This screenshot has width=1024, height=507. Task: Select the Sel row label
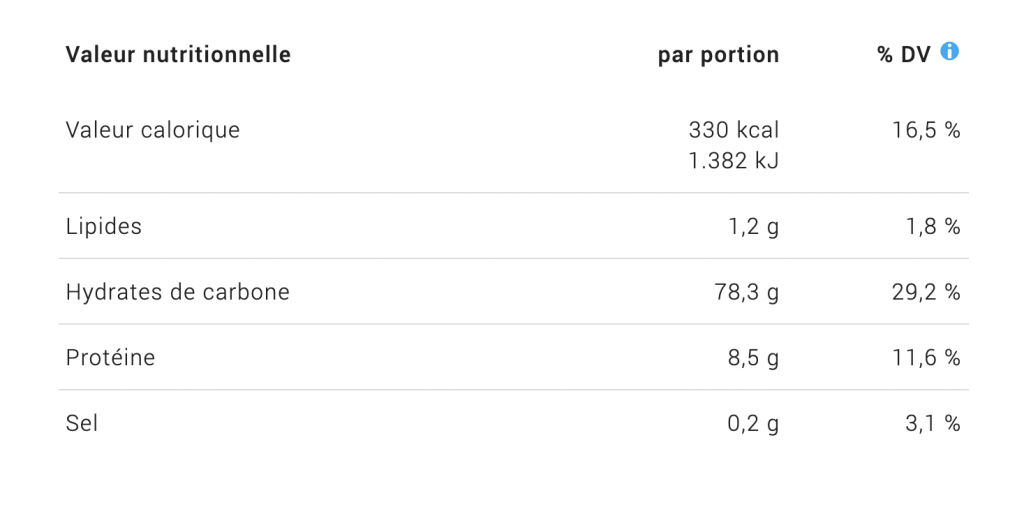coord(82,423)
